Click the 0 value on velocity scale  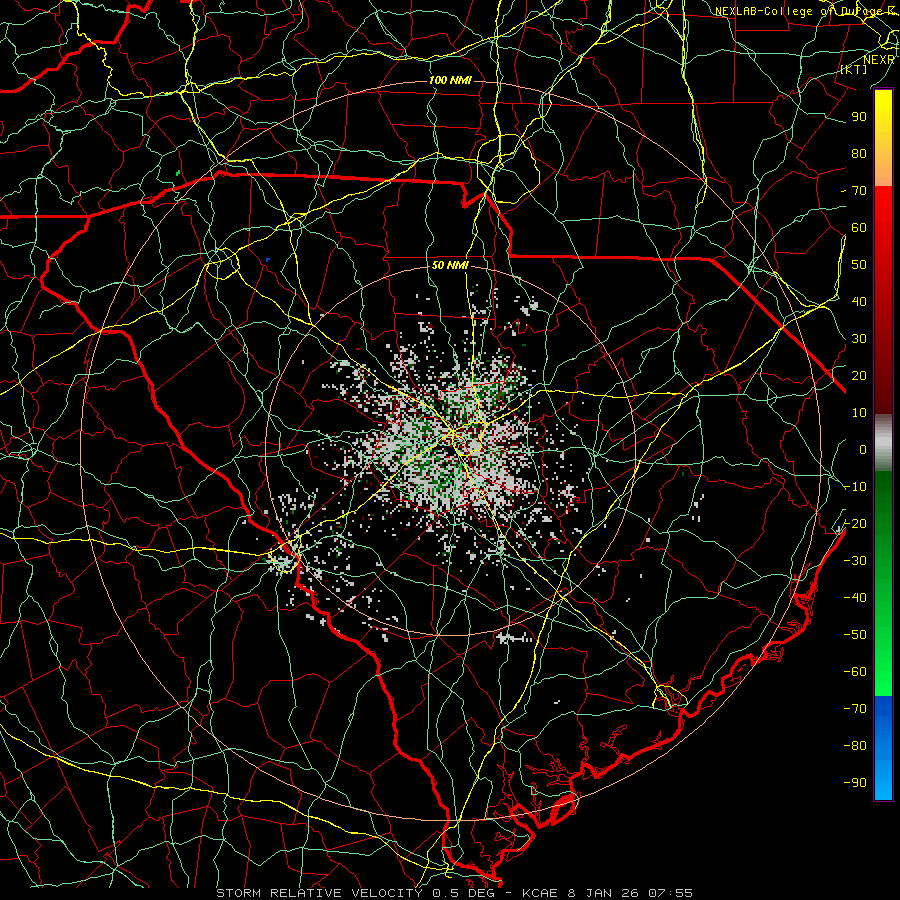pyautogui.click(x=863, y=449)
